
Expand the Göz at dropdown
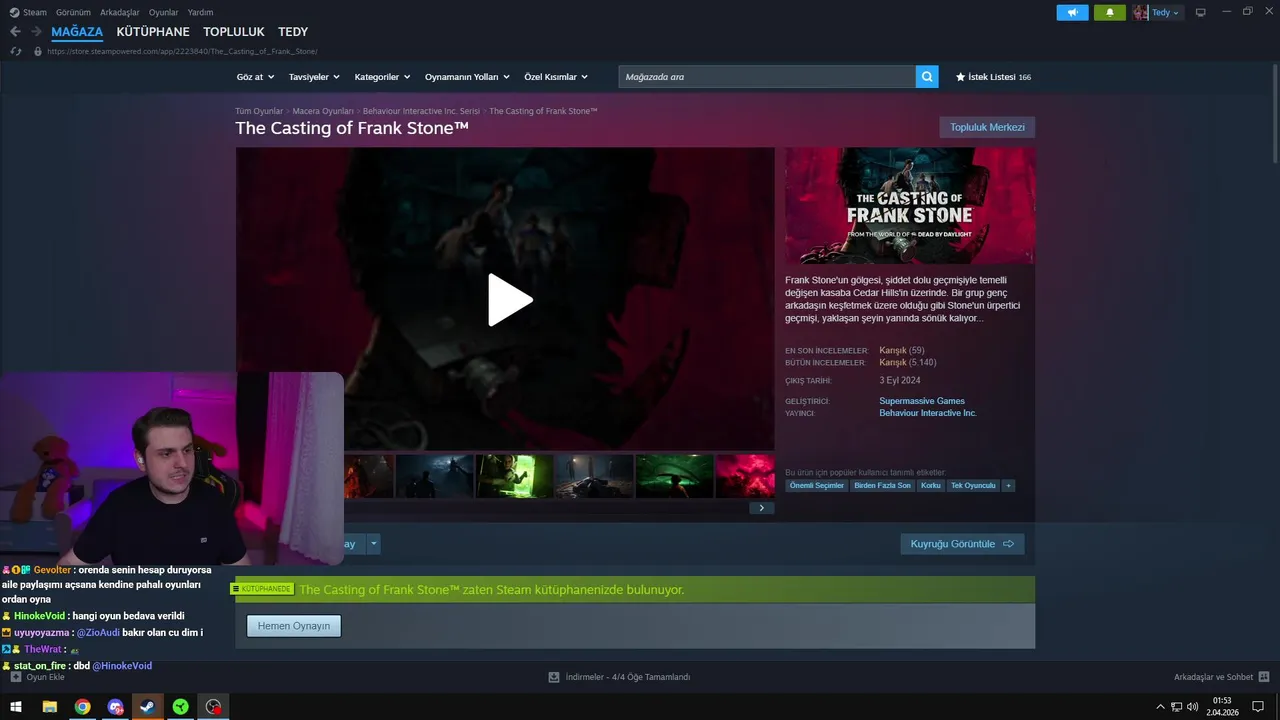(255, 77)
